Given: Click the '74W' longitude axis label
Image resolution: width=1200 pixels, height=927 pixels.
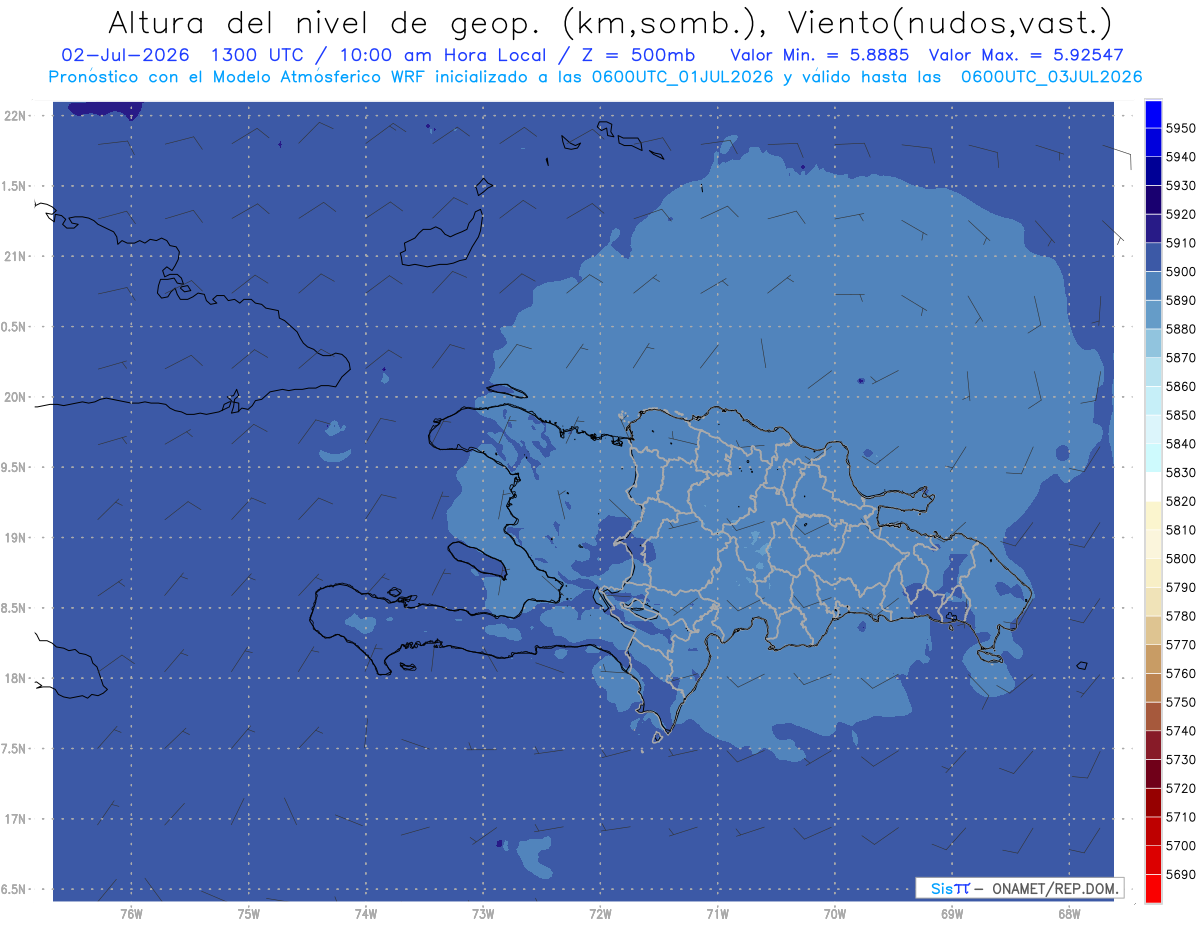Looking at the screenshot, I should [366, 914].
